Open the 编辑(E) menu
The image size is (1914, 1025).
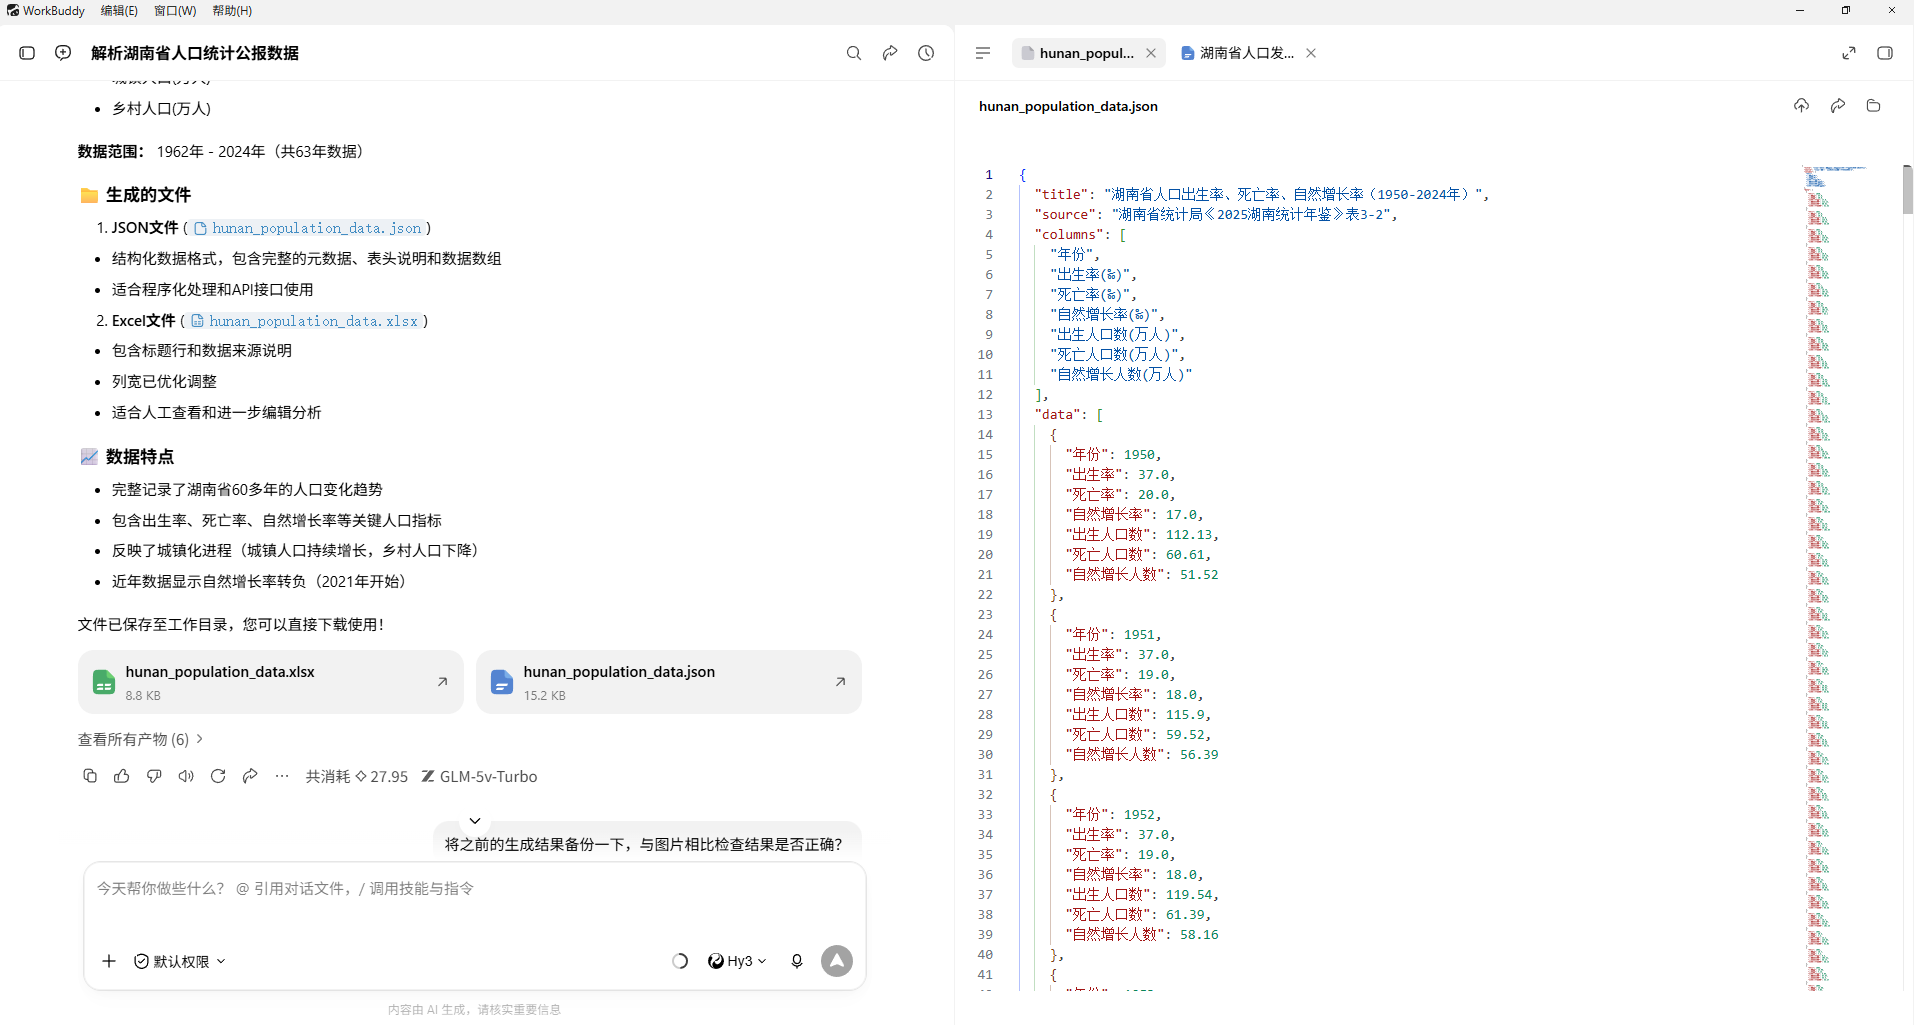click(x=119, y=11)
